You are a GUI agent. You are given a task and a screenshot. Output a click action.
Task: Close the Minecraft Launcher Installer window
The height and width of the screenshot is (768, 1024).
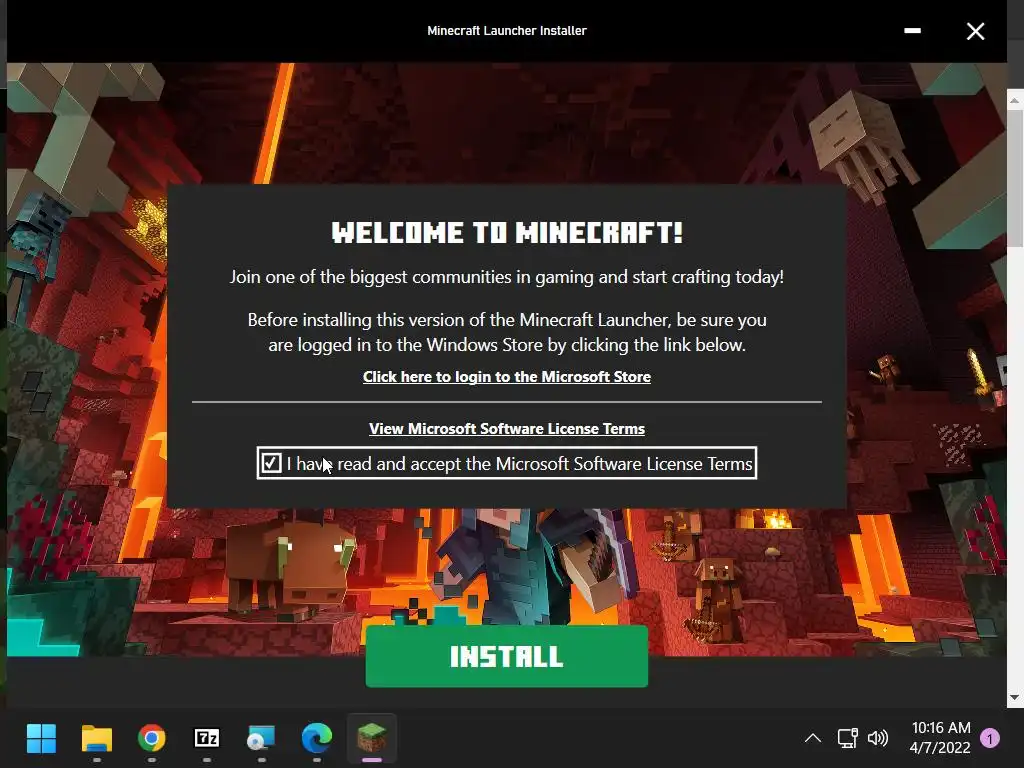tap(976, 31)
